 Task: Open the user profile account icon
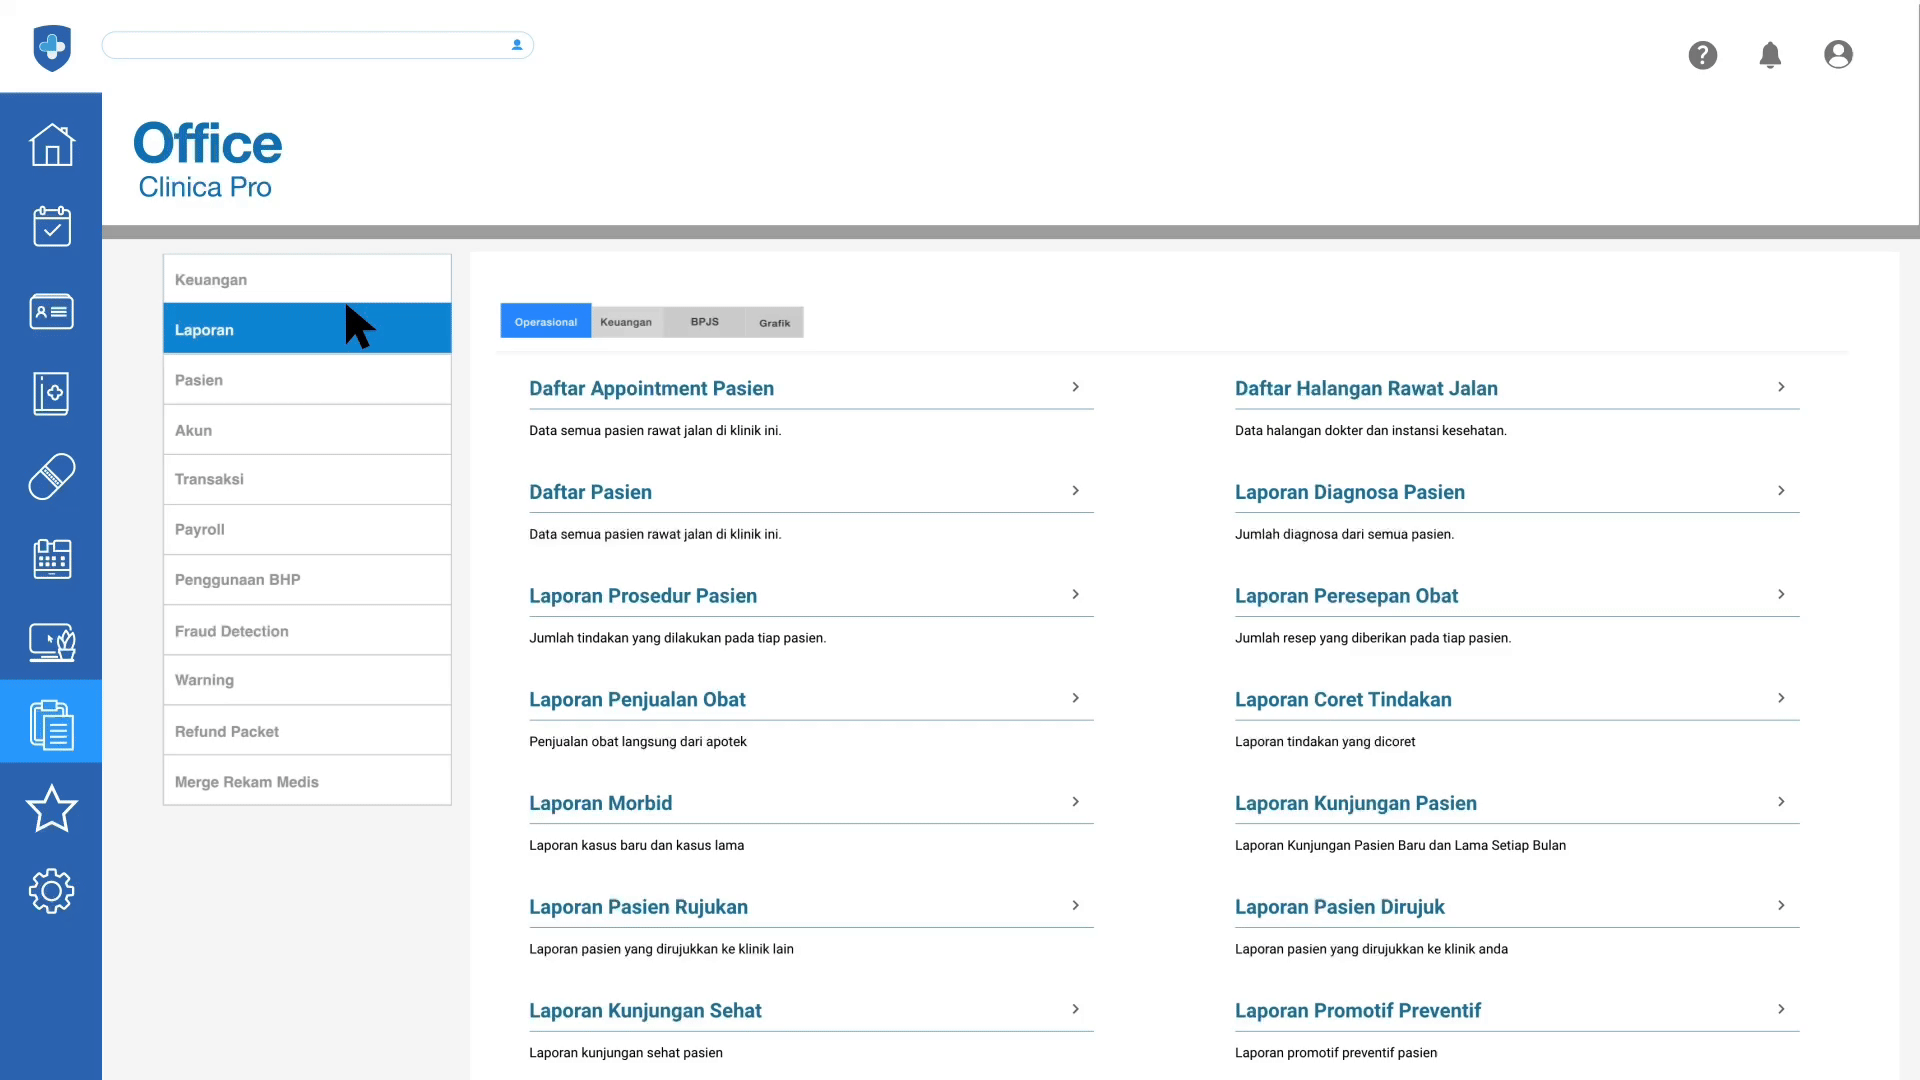click(1838, 55)
